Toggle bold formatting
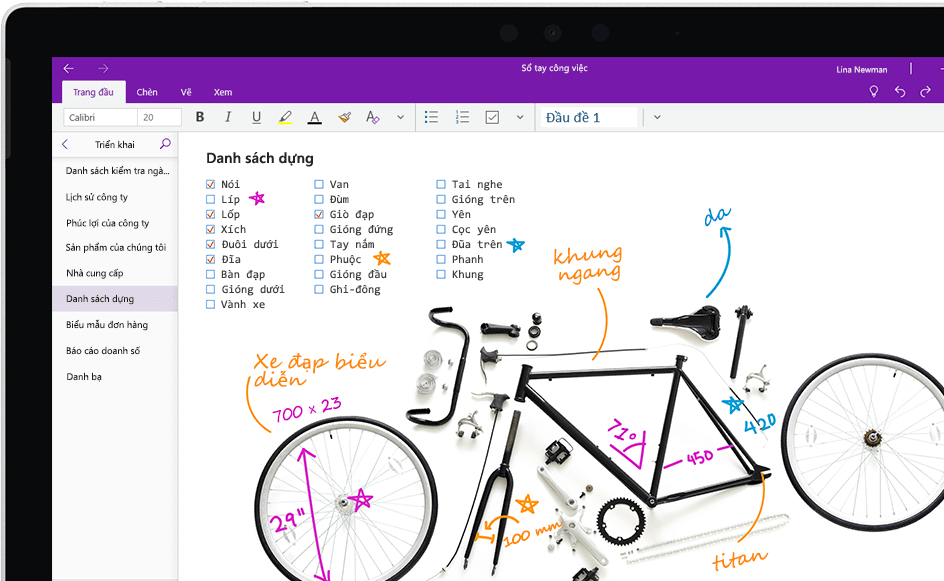 pyautogui.click(x=200, y=117)
